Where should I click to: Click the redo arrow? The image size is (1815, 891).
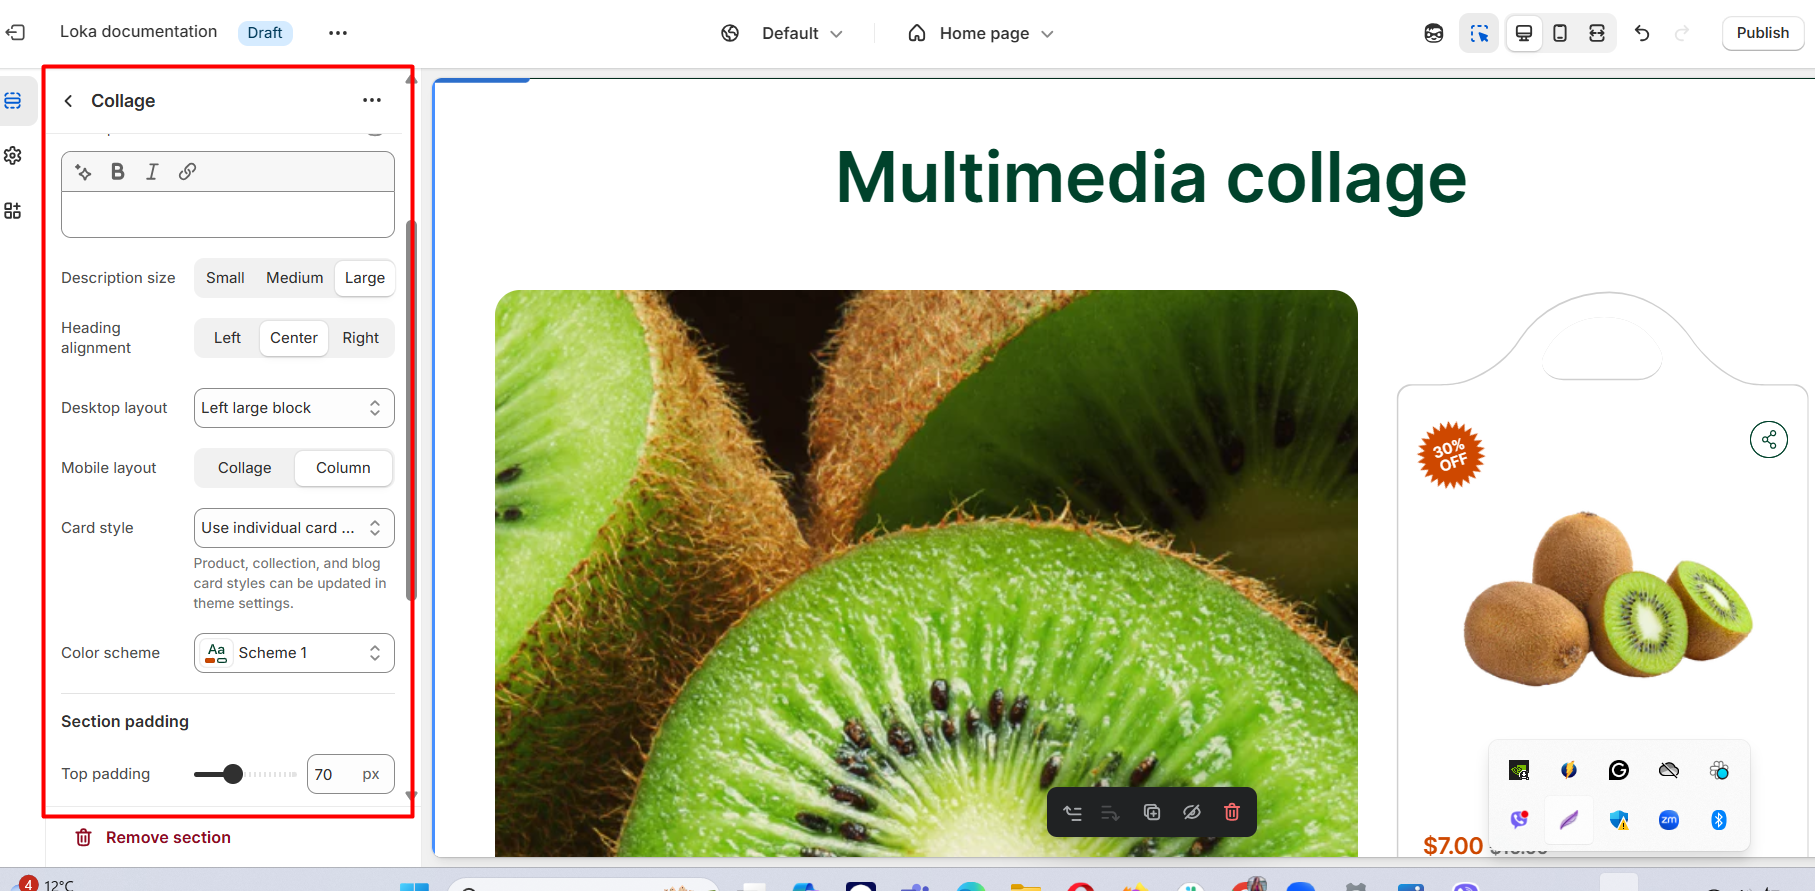coord(1682,33)
